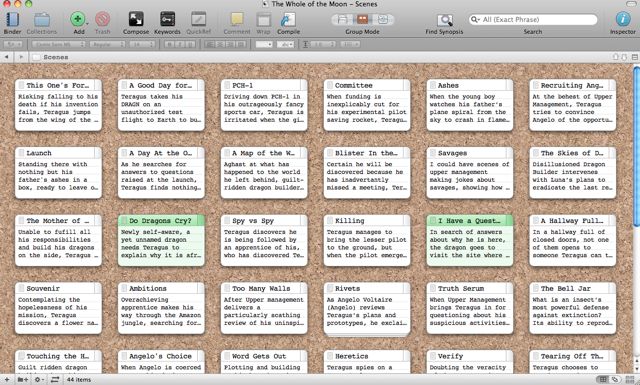The image size is (640, 385).
Task: Toggle auto-load selection arrows in the footer
Action: click(55, 380)
